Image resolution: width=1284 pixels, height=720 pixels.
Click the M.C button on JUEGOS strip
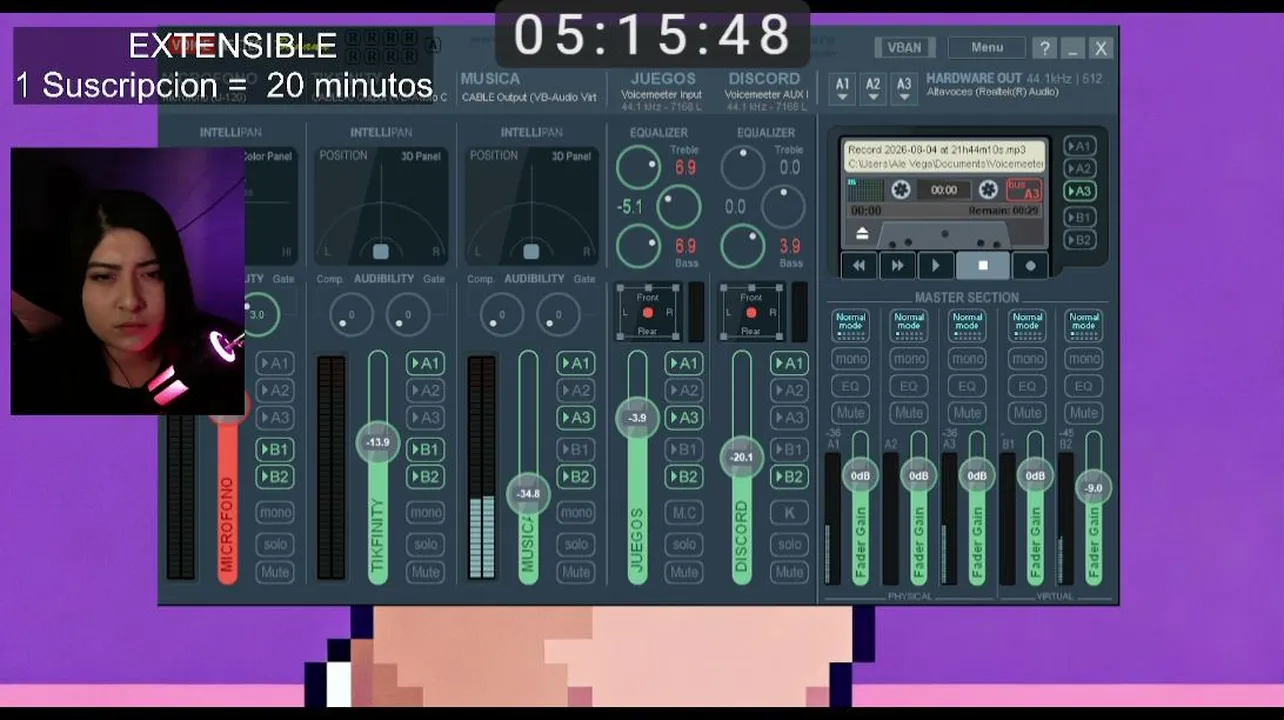(x=684, y=513)
